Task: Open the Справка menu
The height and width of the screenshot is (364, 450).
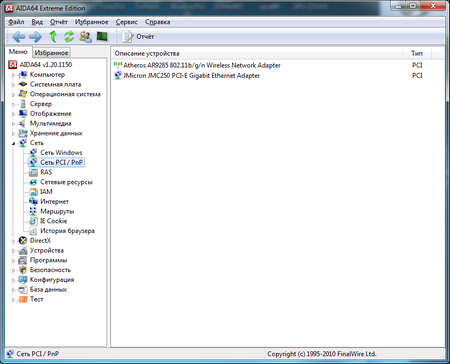Action: point(157,22)
